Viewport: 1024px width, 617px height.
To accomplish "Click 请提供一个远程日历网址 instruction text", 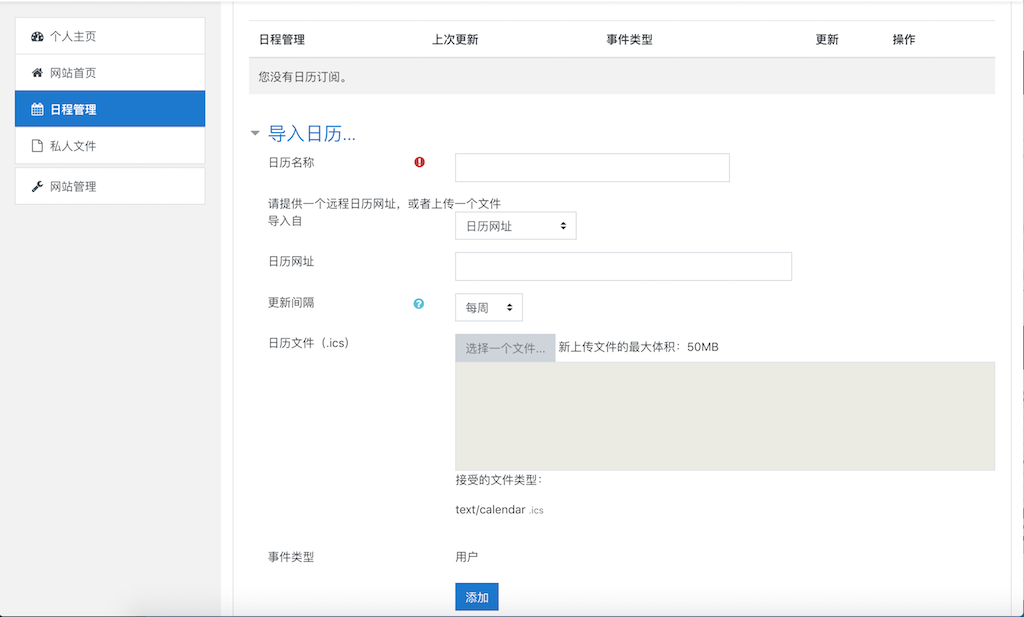I will pos(384,204).
